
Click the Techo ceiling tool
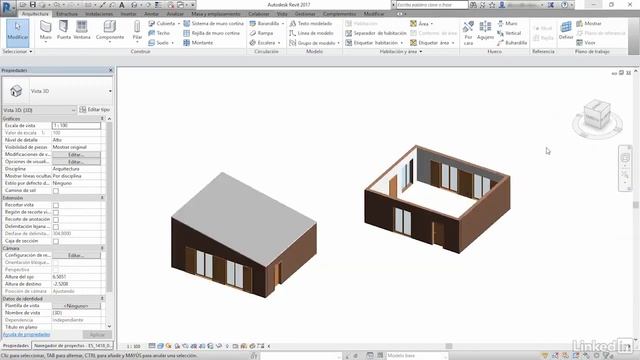pyautogui.click(x=159, y=33)
